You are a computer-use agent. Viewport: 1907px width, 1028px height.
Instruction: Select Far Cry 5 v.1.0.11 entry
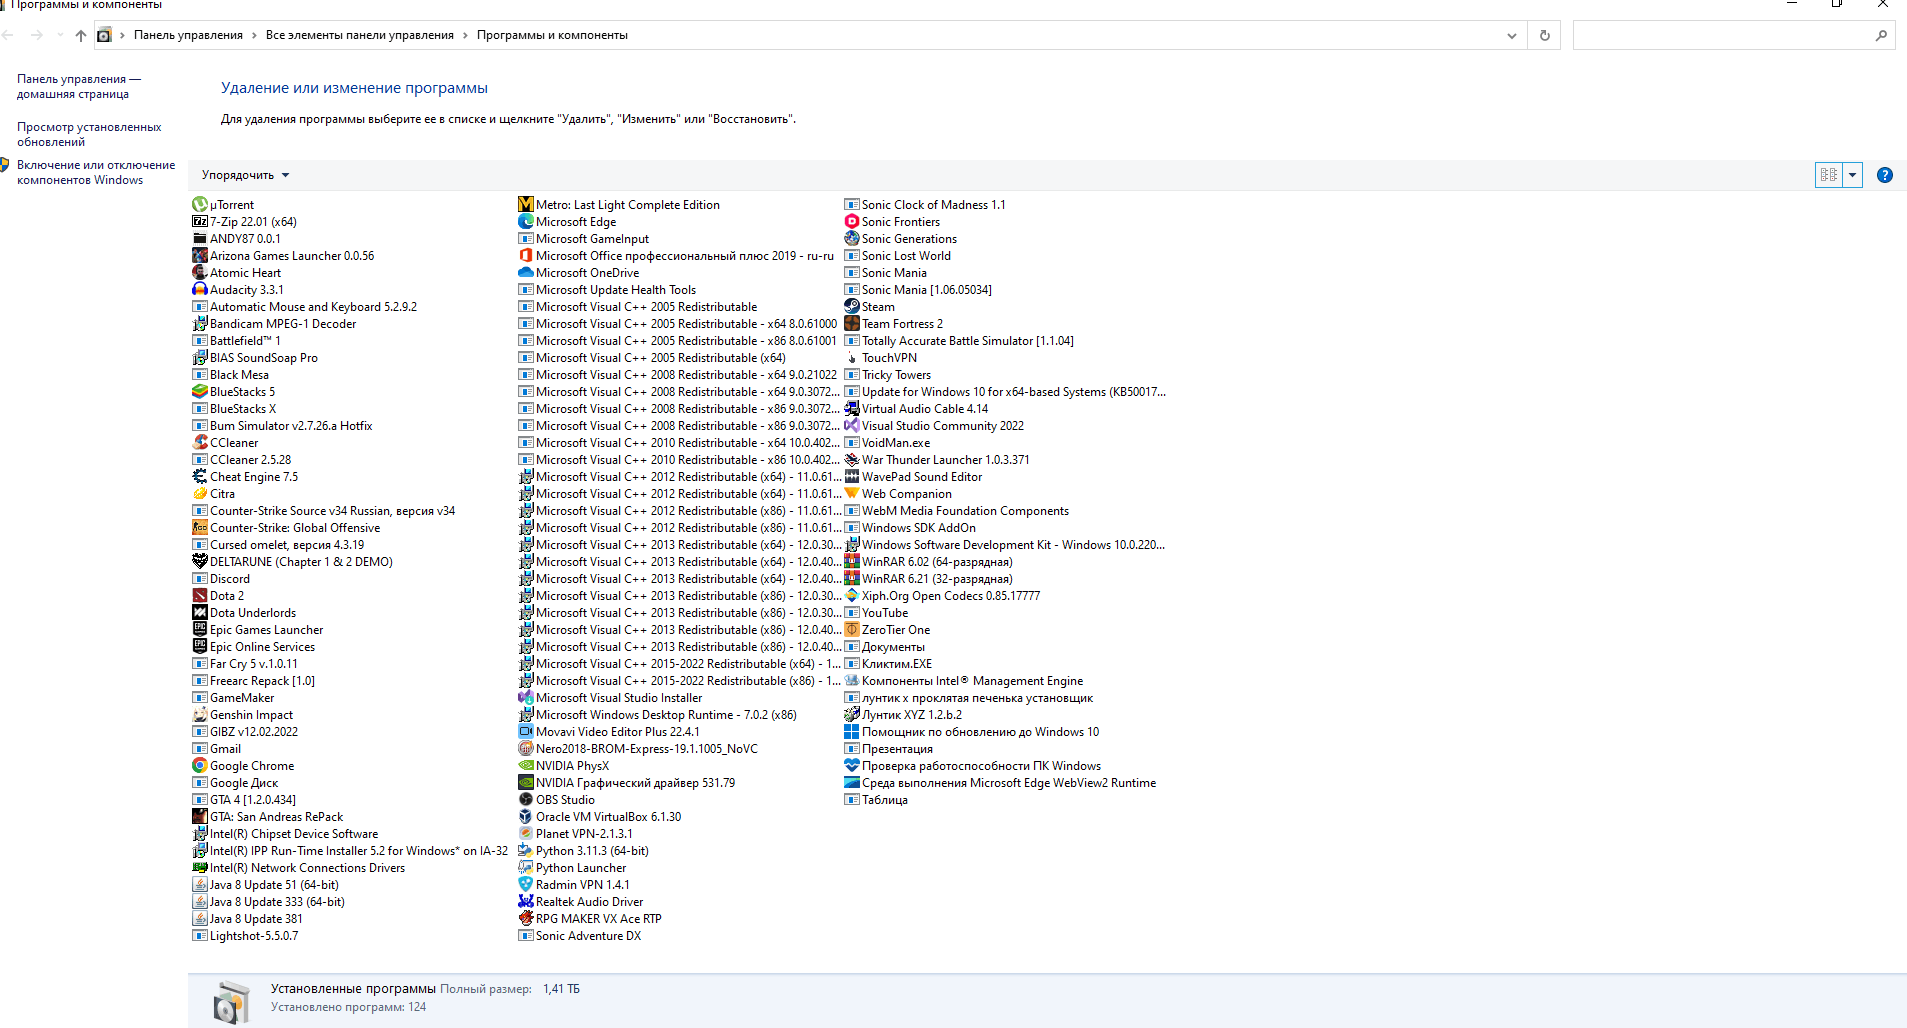pos(245,663)
